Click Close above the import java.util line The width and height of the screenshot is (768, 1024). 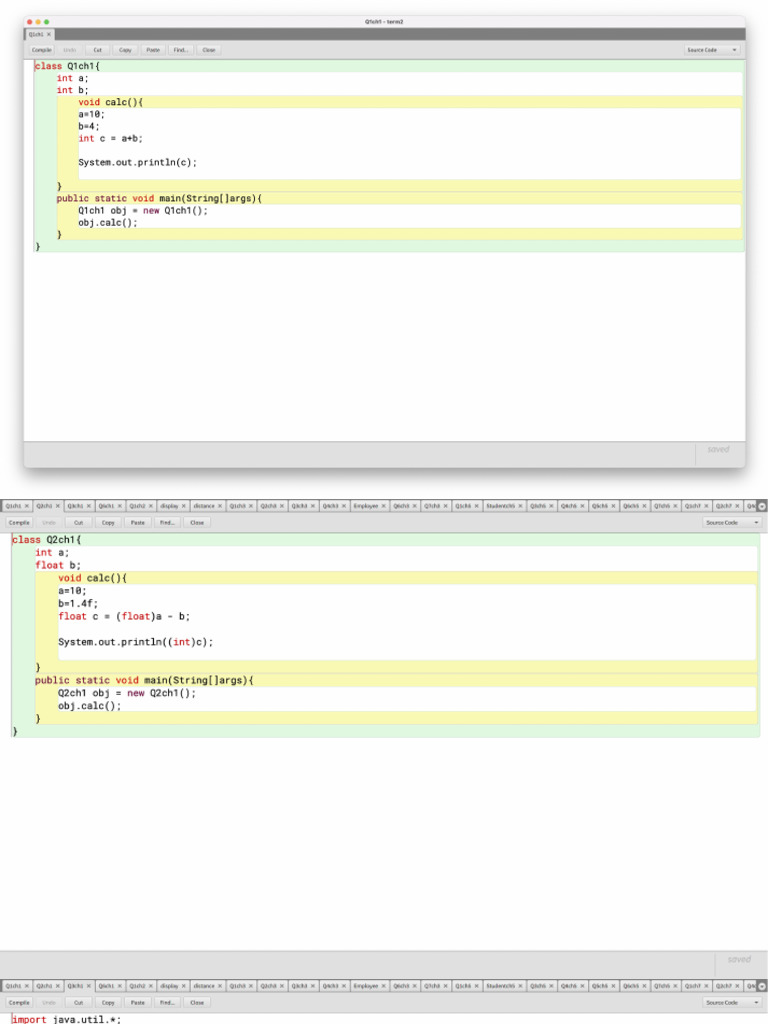point(197,1002)
